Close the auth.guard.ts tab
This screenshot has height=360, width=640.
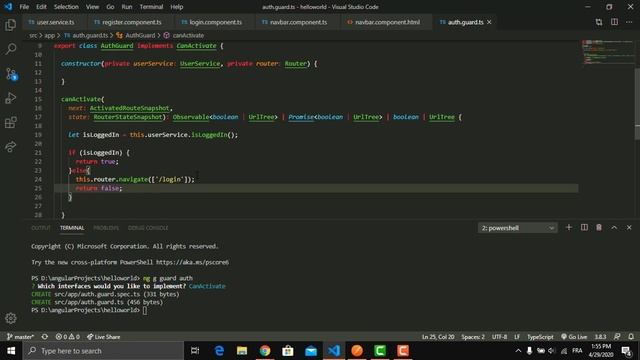(489, 22)
